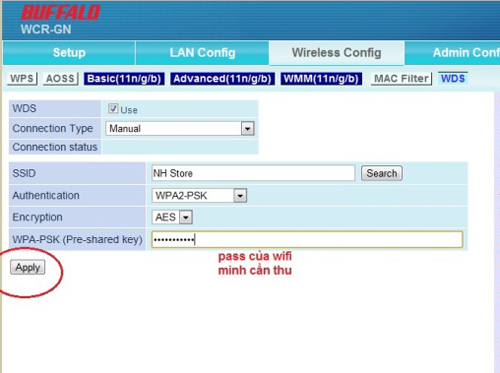
Task: Focus the WPA-PSK pre-shared key field
Action: tap(307, 239)
